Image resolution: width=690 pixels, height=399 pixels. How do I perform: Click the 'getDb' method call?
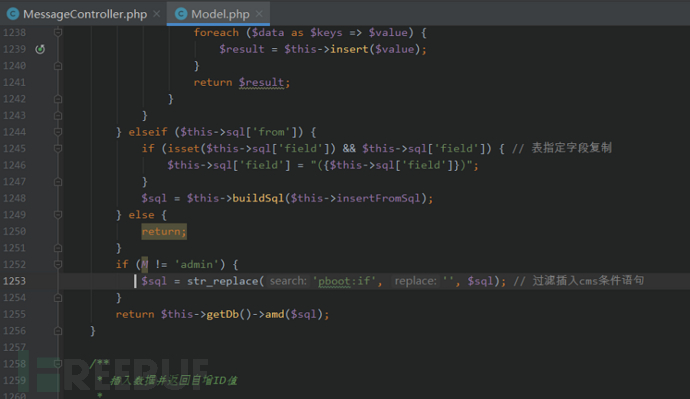(222, 314)
